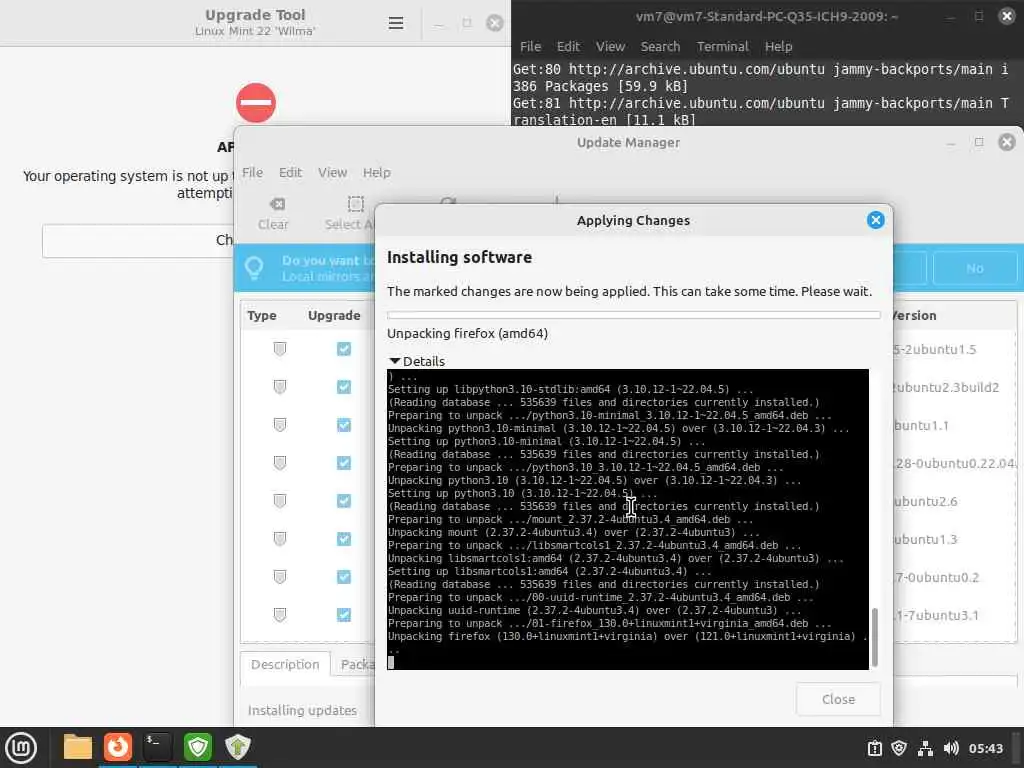Uncheck the sixth update's Upgrade checkbox
Screen dimensions: 1024x768
[x=344, y=539]
